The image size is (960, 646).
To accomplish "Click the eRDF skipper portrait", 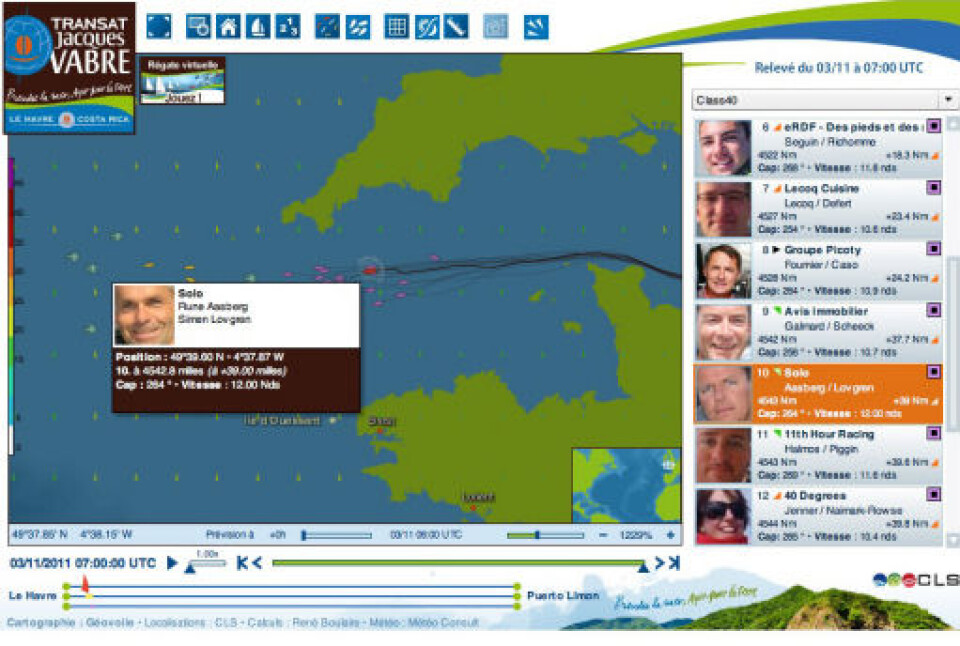I will [x=724, y=148].
